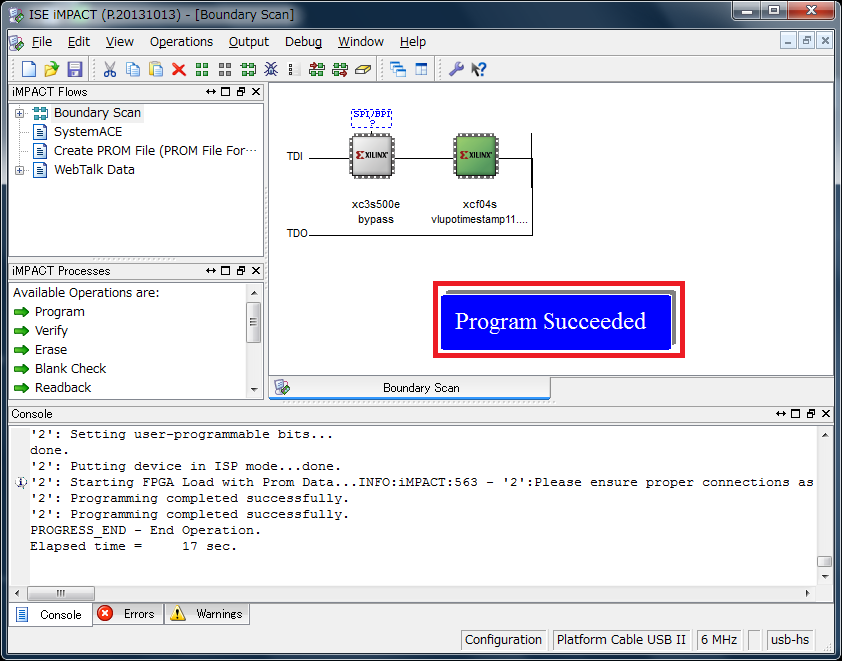The width and height of the screenshot is (842, 661).
Task: Select WebTalk Data in the flows tree
Action: pos(95,170)
